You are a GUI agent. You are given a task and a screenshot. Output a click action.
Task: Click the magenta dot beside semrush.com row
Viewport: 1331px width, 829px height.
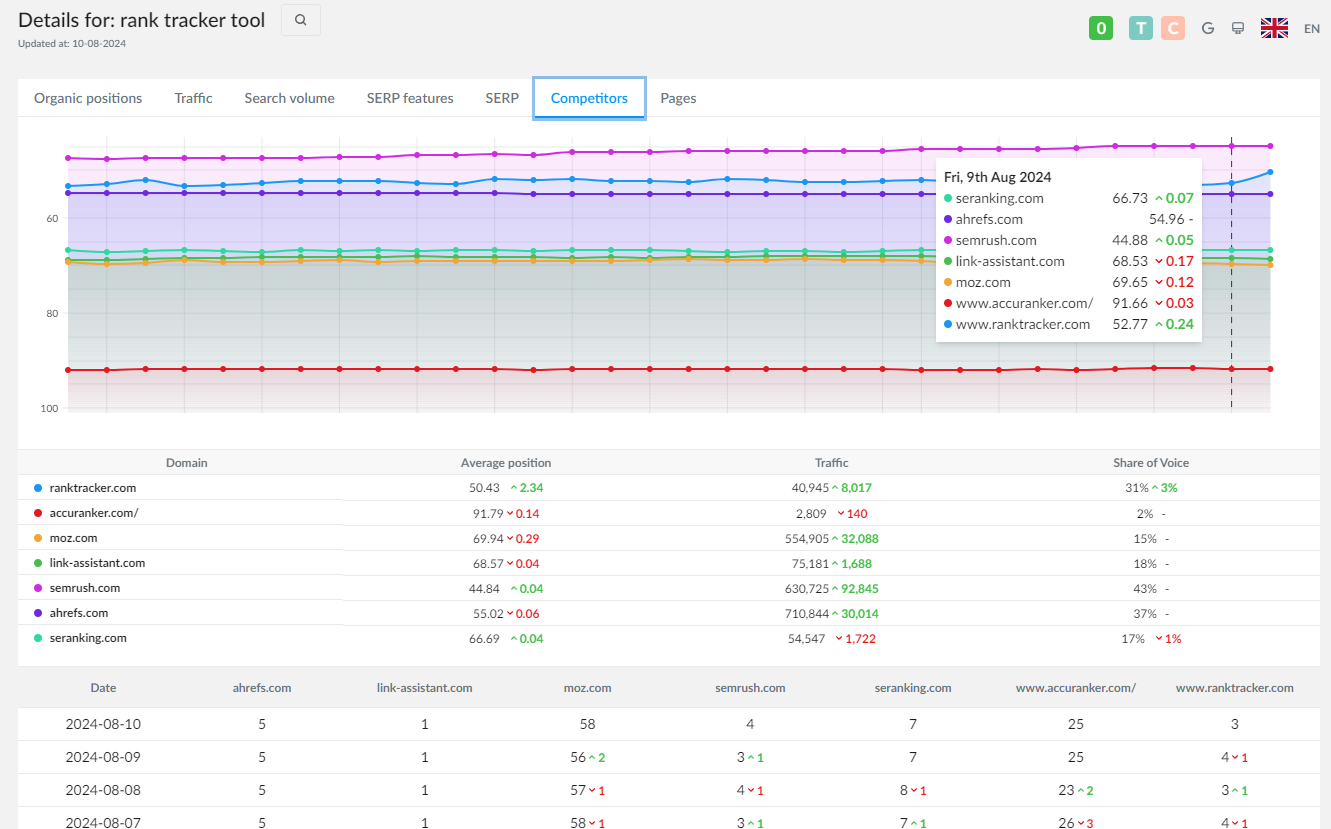pos(38,588)
